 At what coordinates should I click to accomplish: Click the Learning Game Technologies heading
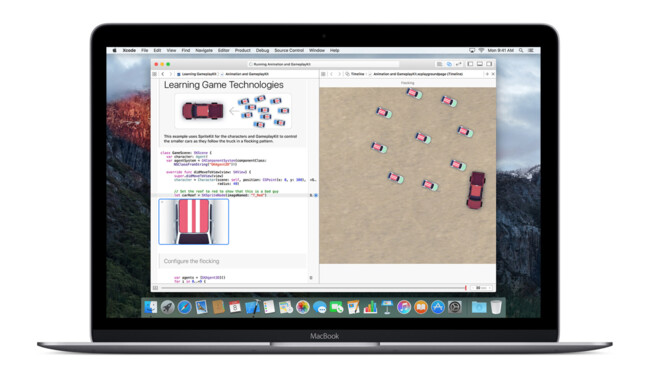tap(224, 85)
